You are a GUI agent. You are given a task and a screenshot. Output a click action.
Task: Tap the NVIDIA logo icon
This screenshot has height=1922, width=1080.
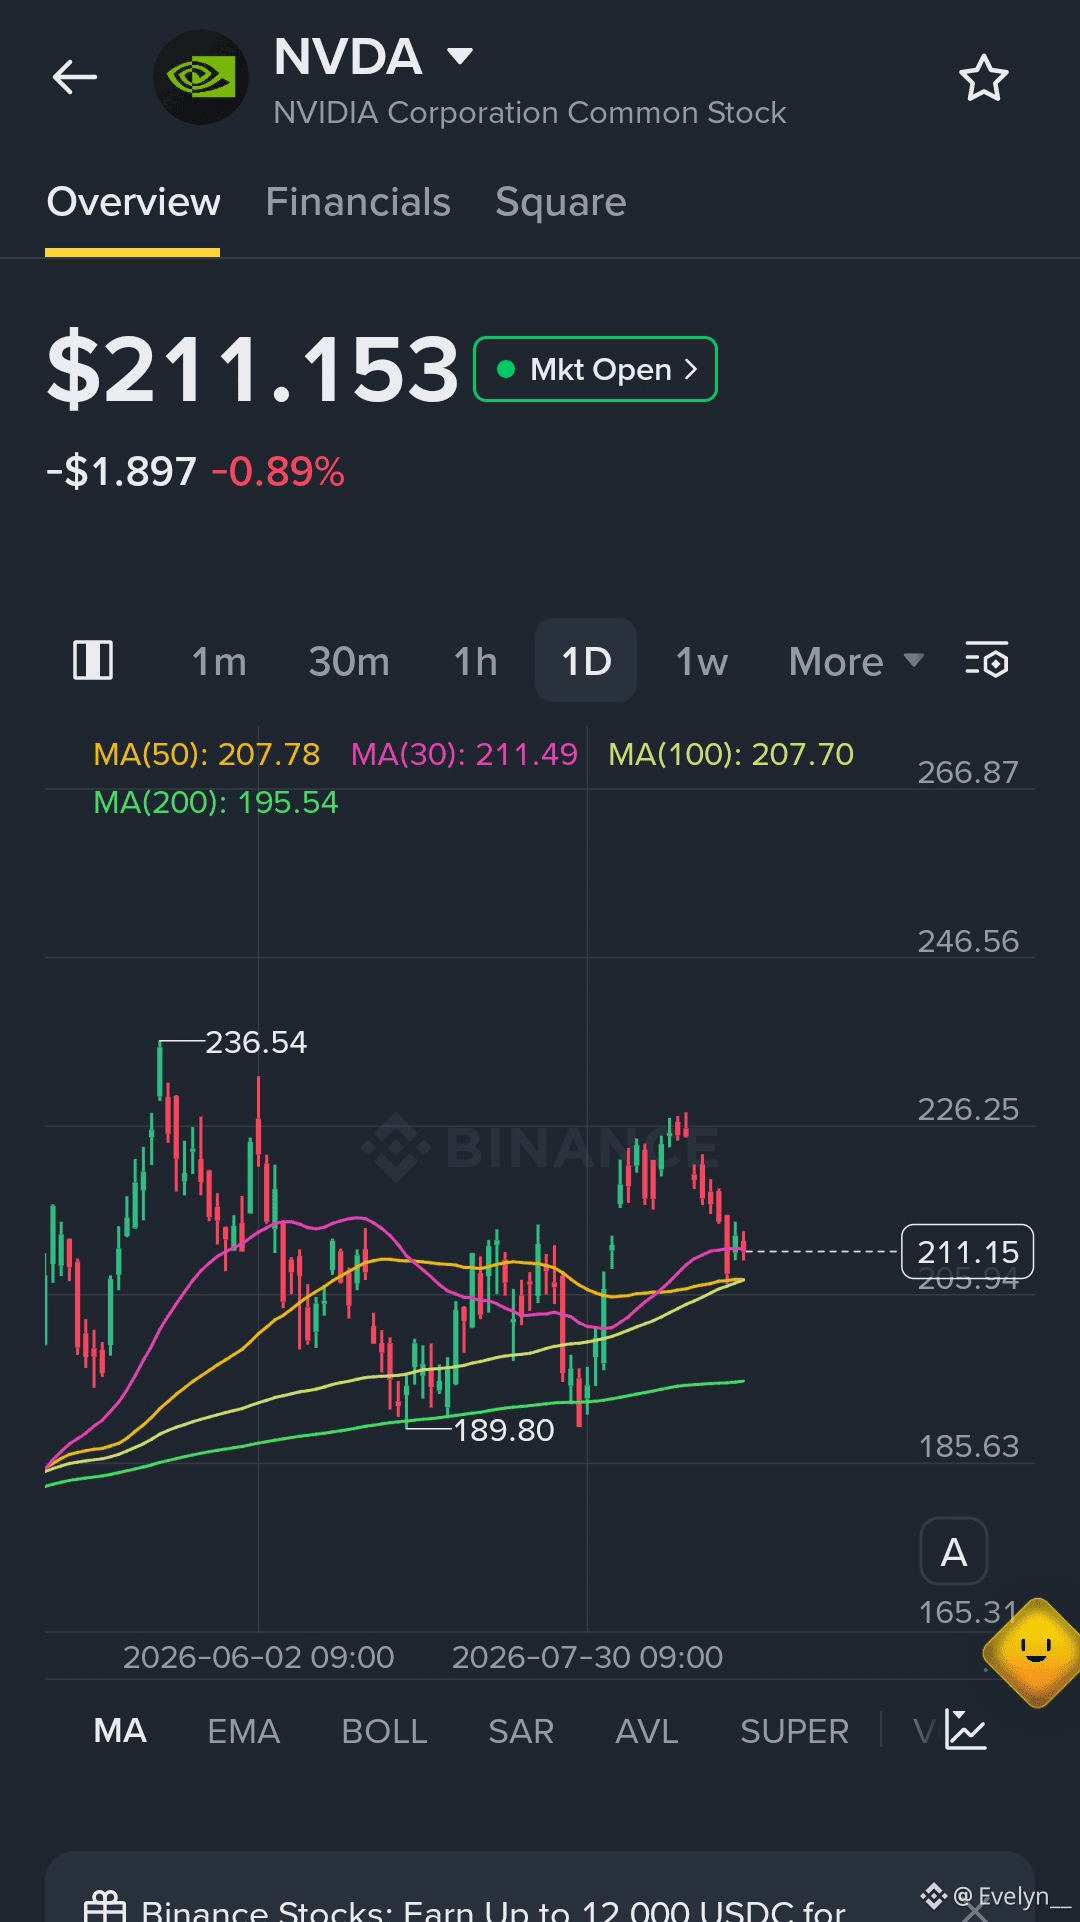(x=201, y=77)
